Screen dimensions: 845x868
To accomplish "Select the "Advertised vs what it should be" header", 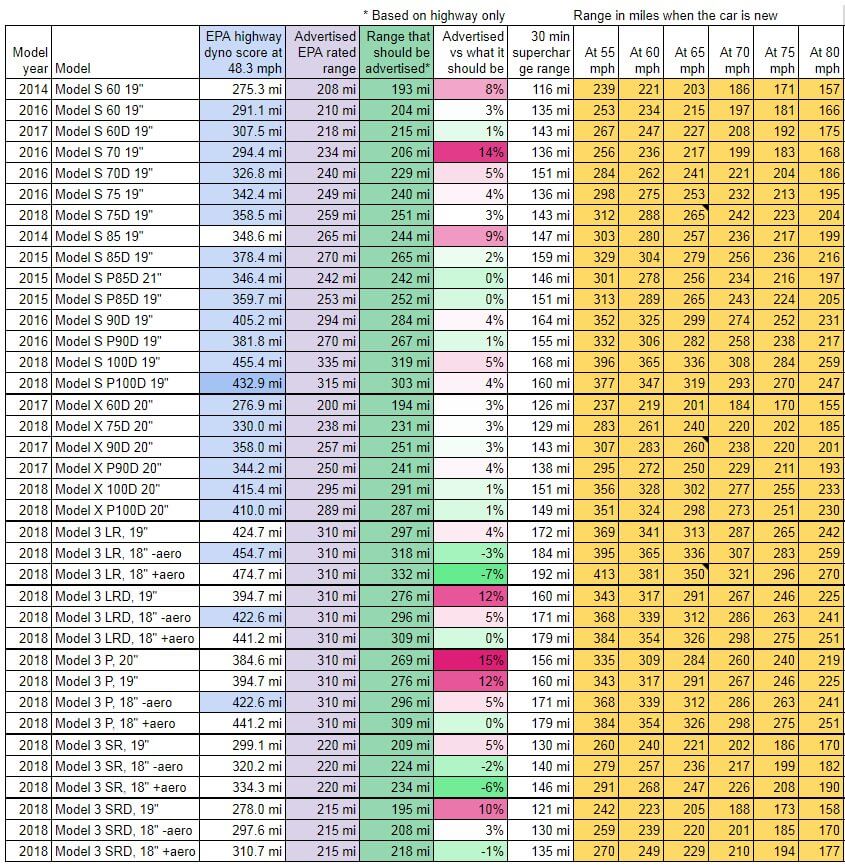I will tap(470, 52).
